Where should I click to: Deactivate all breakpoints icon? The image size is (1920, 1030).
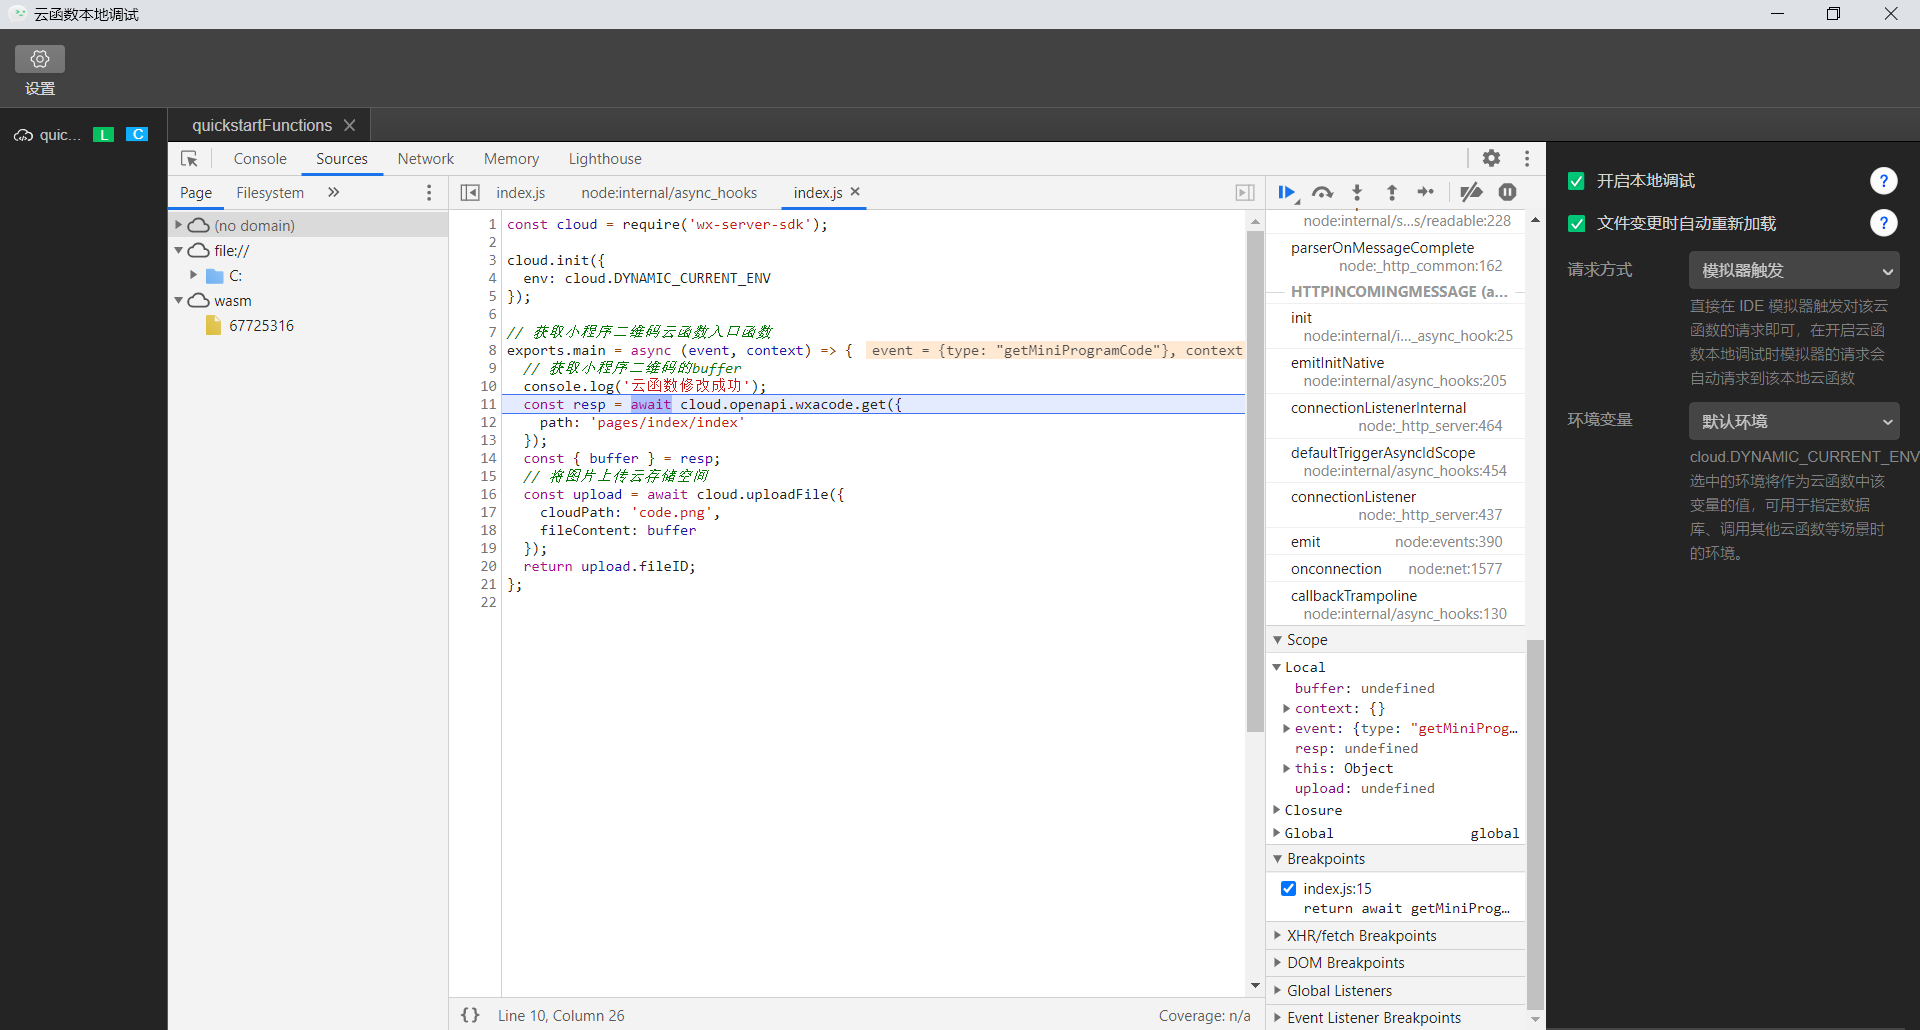click(x=1470, y=192)
